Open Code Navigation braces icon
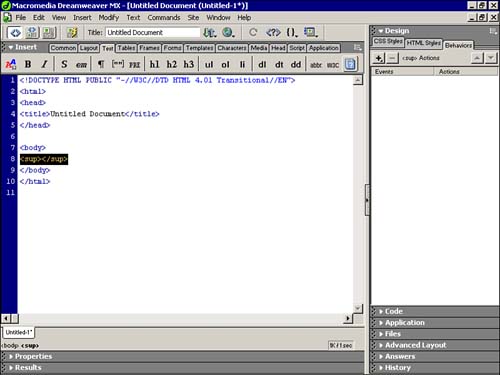This screenshot has width=500, height=375. (292, 33)
